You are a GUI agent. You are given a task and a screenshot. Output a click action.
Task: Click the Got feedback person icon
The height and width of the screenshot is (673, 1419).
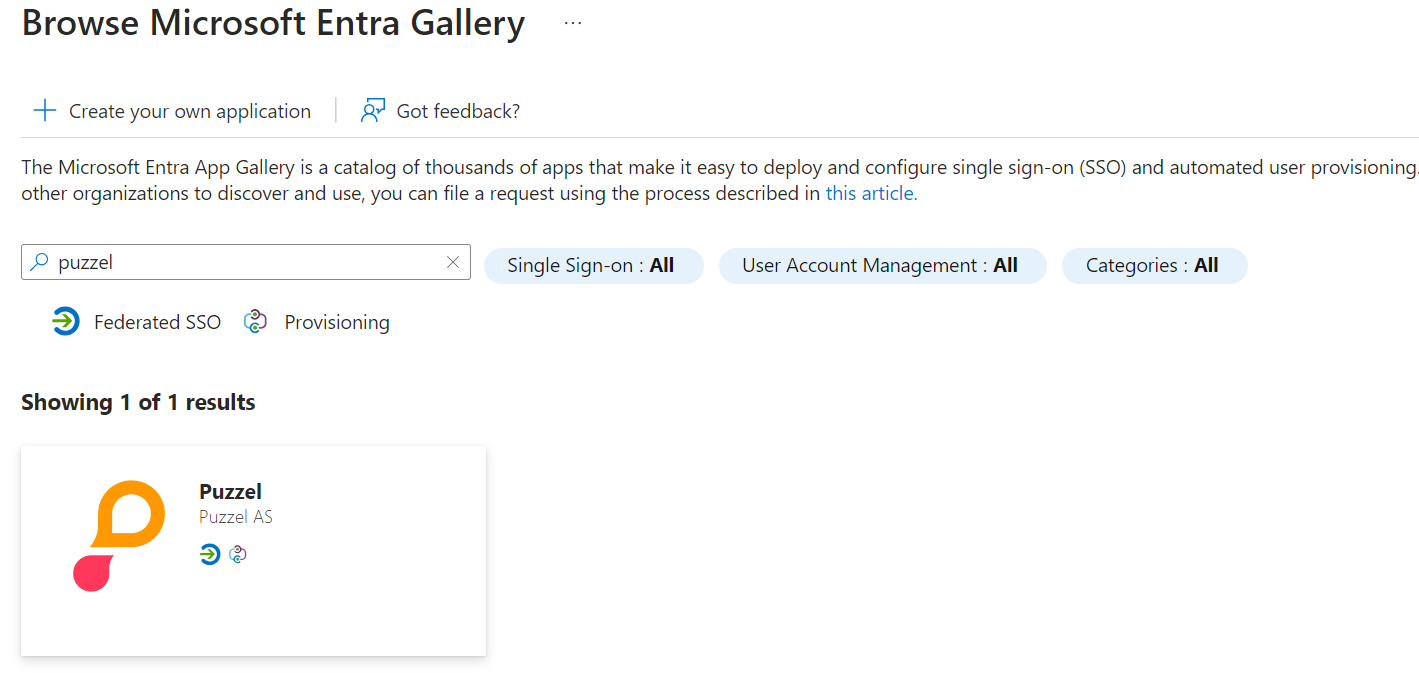click(373, 111)
